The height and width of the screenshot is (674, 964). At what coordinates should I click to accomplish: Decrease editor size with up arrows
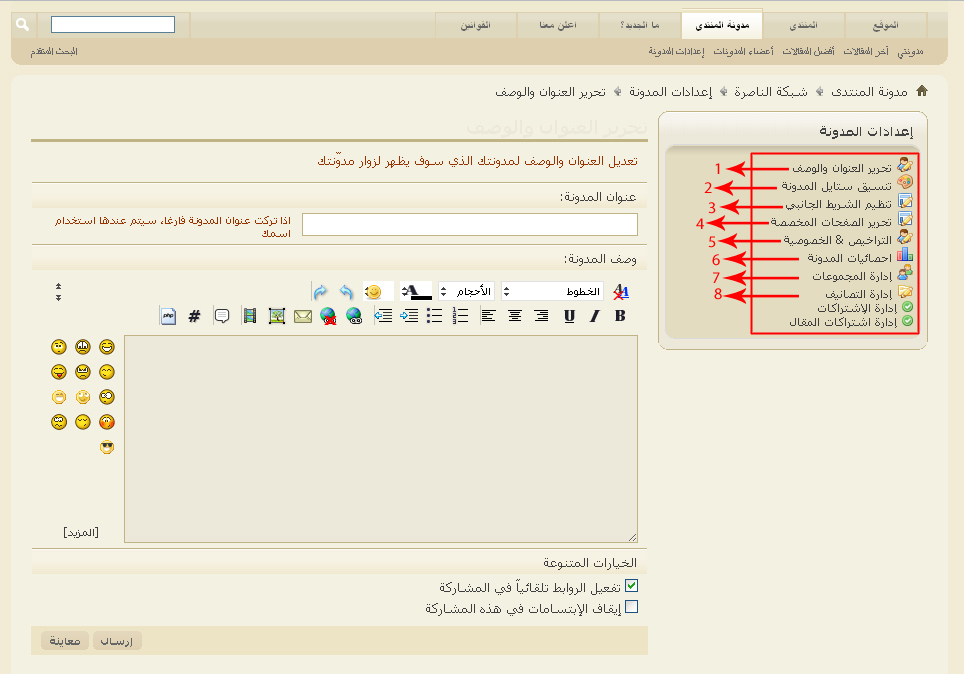point(58,287)
